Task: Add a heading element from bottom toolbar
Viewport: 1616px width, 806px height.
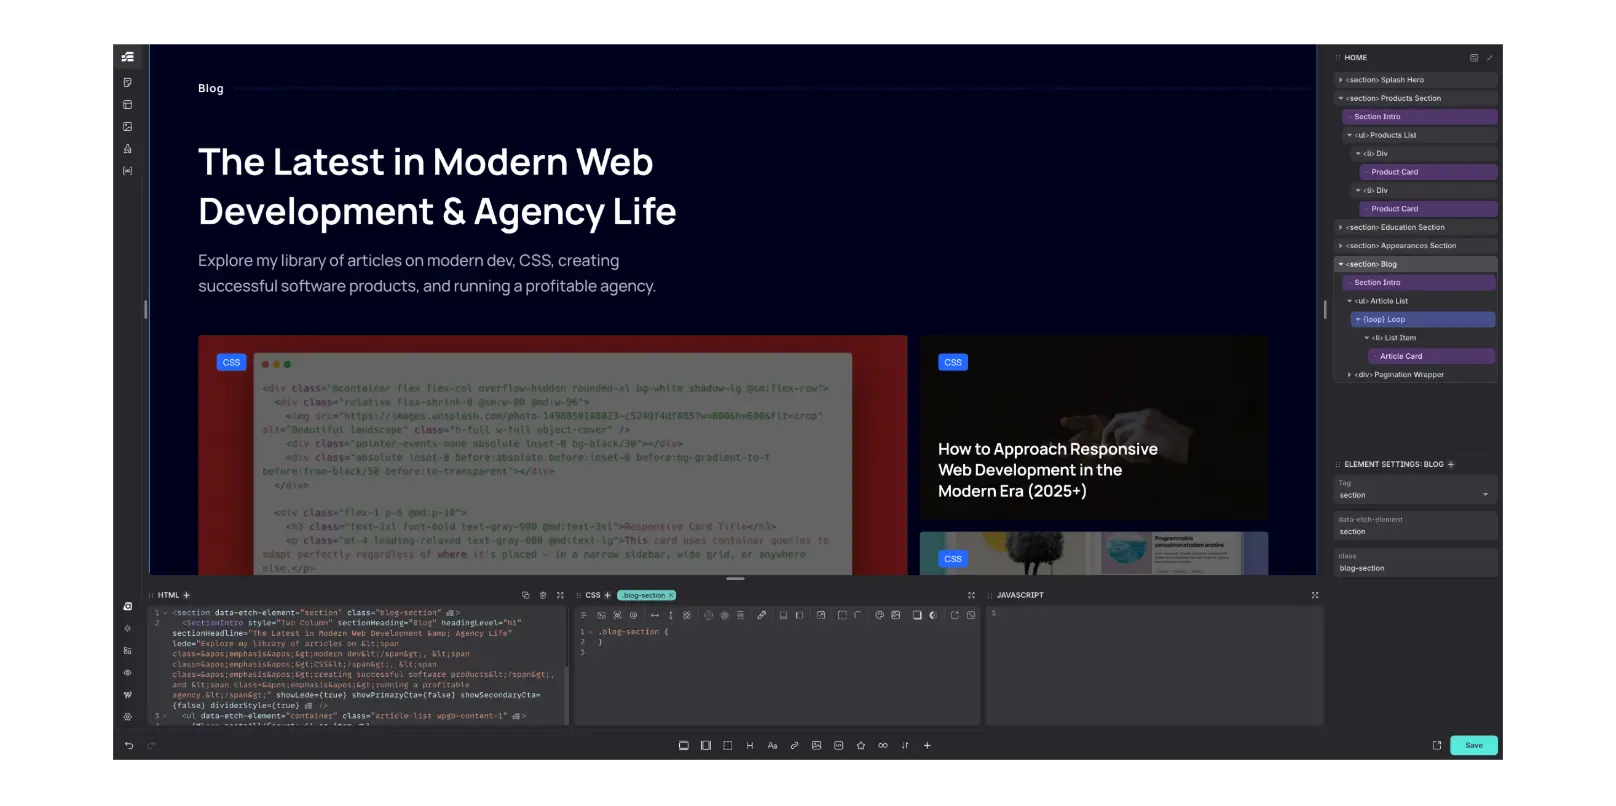Action: pos(750,746)
